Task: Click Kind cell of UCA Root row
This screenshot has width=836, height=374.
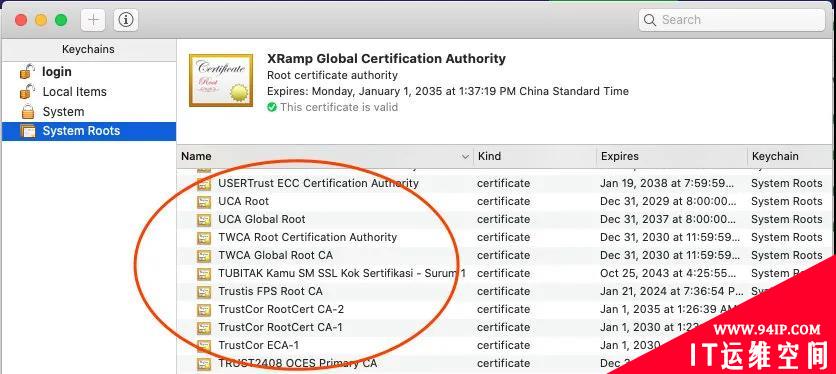Action: (x=503, y=201)
